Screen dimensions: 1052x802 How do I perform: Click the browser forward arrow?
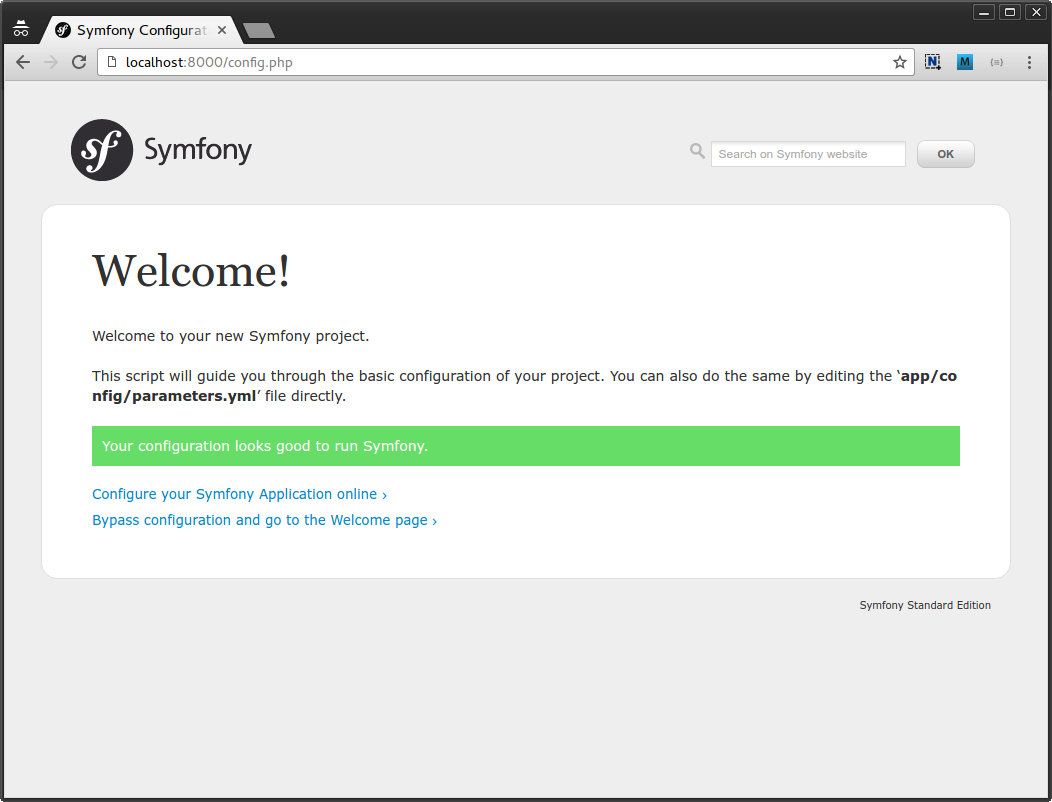(51, 62)
